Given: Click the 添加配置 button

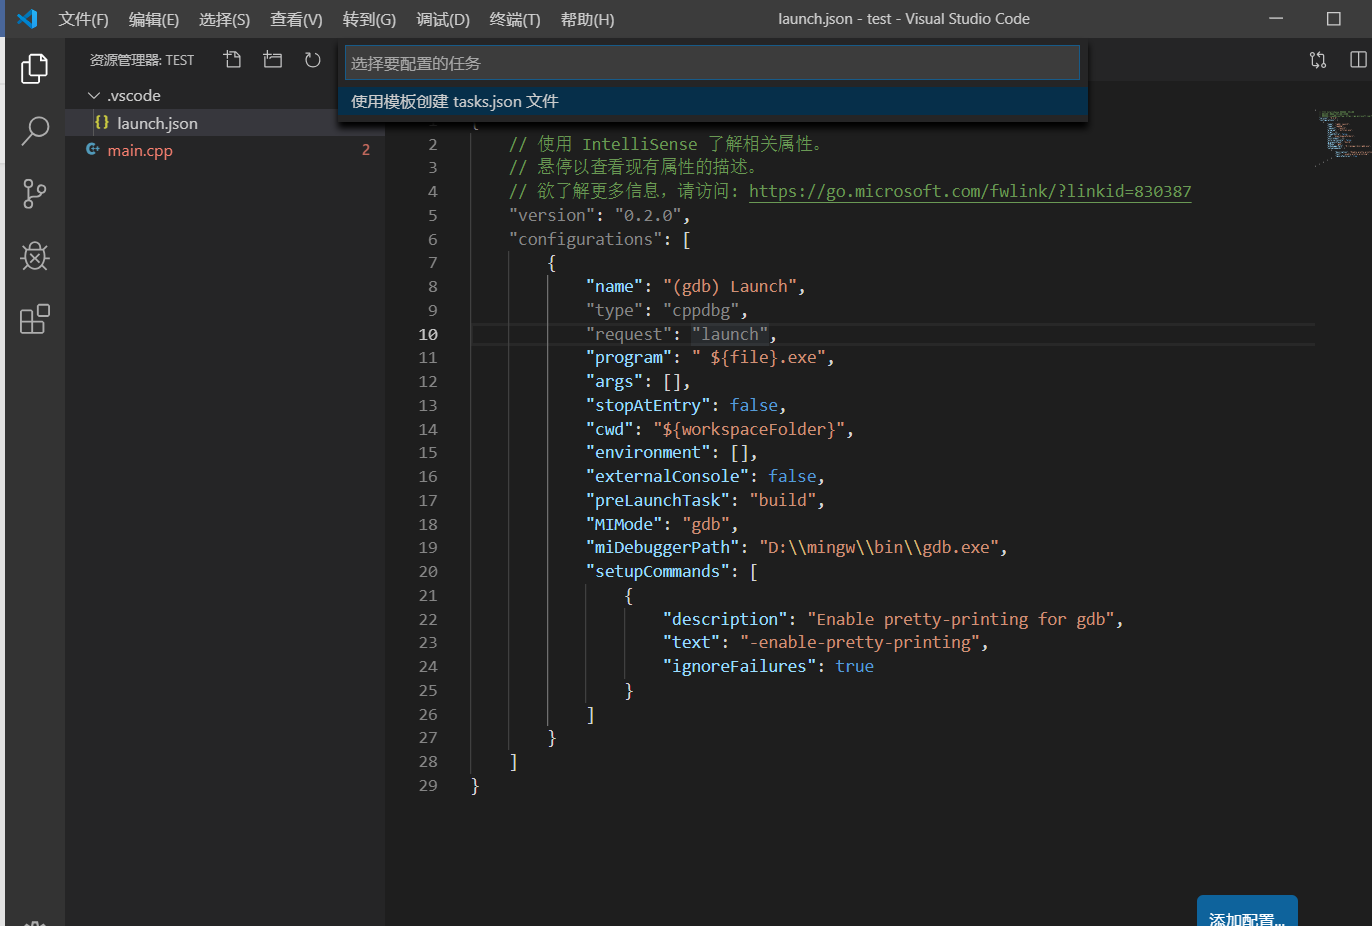Looking at the screenshot, I should (1247, 912).
